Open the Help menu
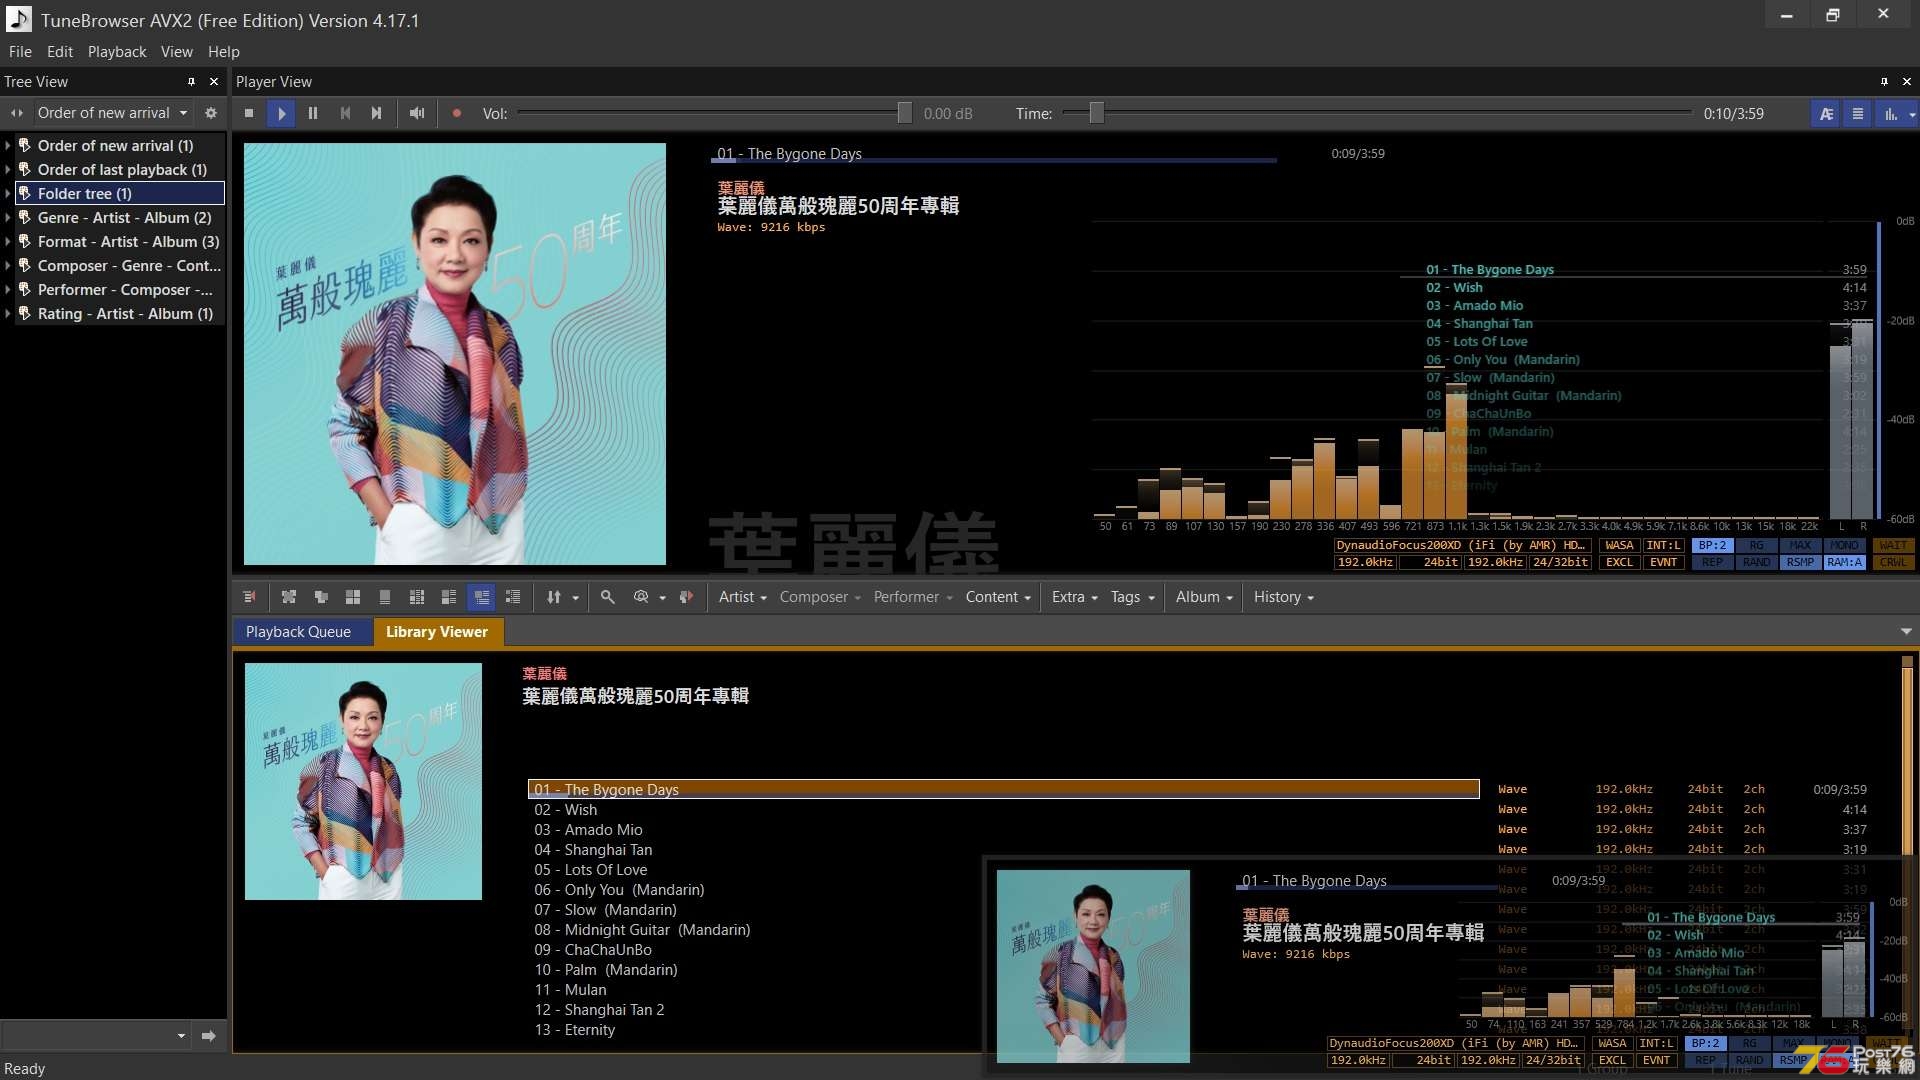The width and height of the screenshot is (1920, 1080). click(x=224, y=52)
